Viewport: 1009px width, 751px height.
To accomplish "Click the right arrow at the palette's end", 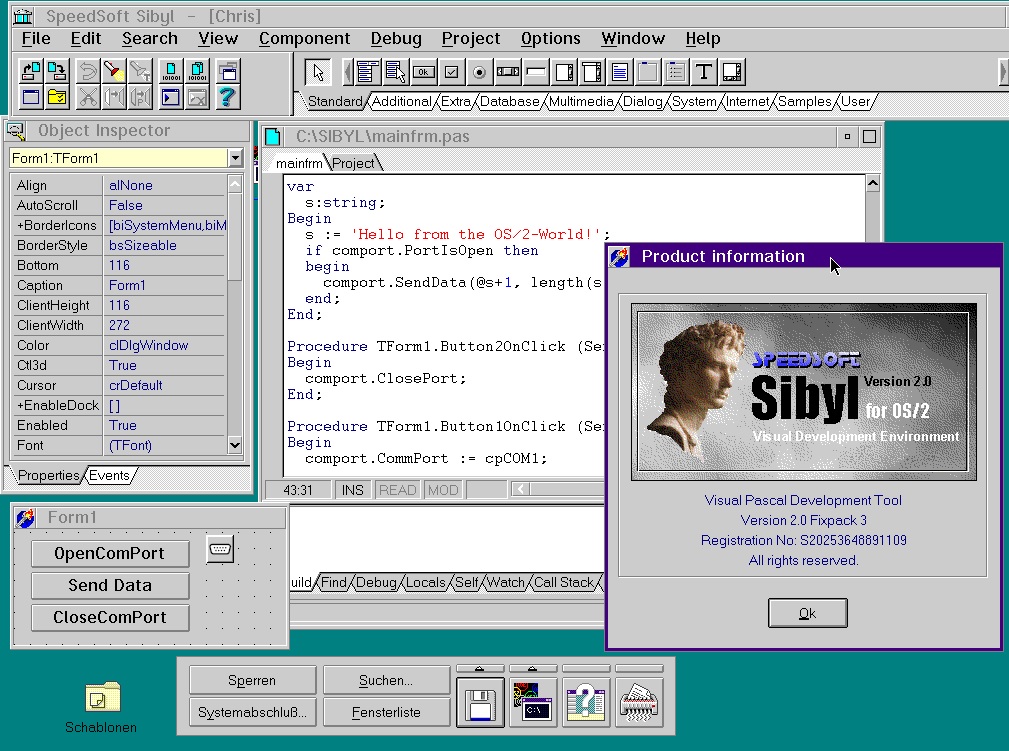I will tap(1003, 72).
